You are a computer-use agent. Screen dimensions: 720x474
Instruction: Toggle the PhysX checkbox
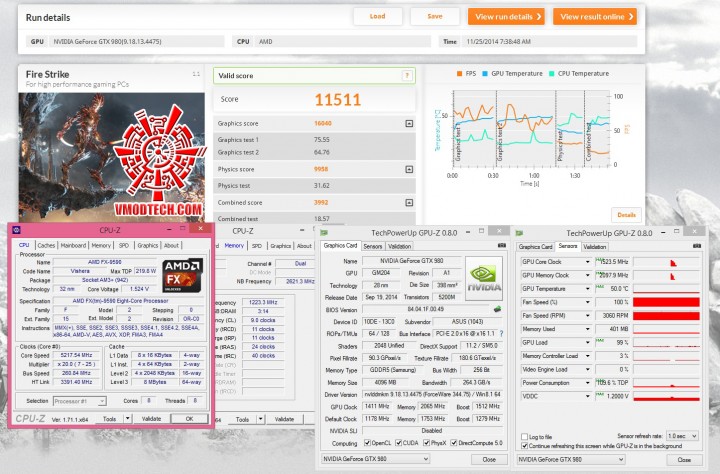(x=427, y=443)
